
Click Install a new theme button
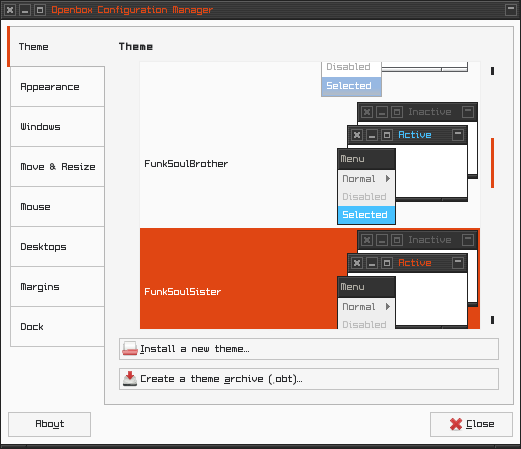pos(309,349)
